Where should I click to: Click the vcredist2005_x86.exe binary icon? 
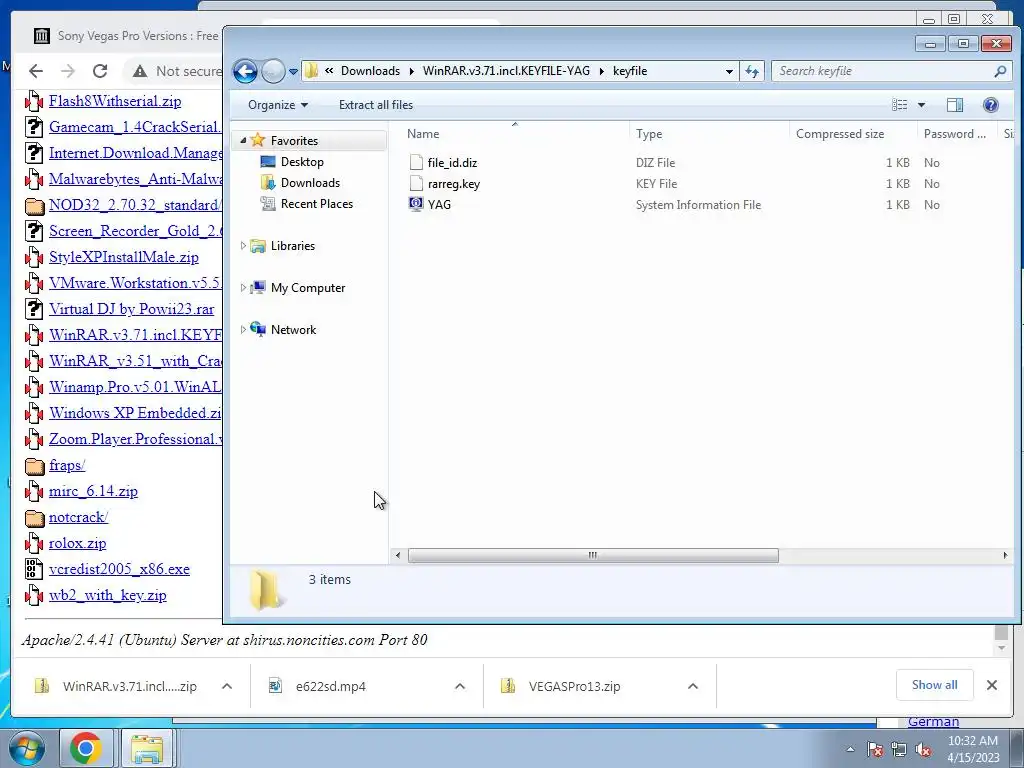(x=34, y=569)
